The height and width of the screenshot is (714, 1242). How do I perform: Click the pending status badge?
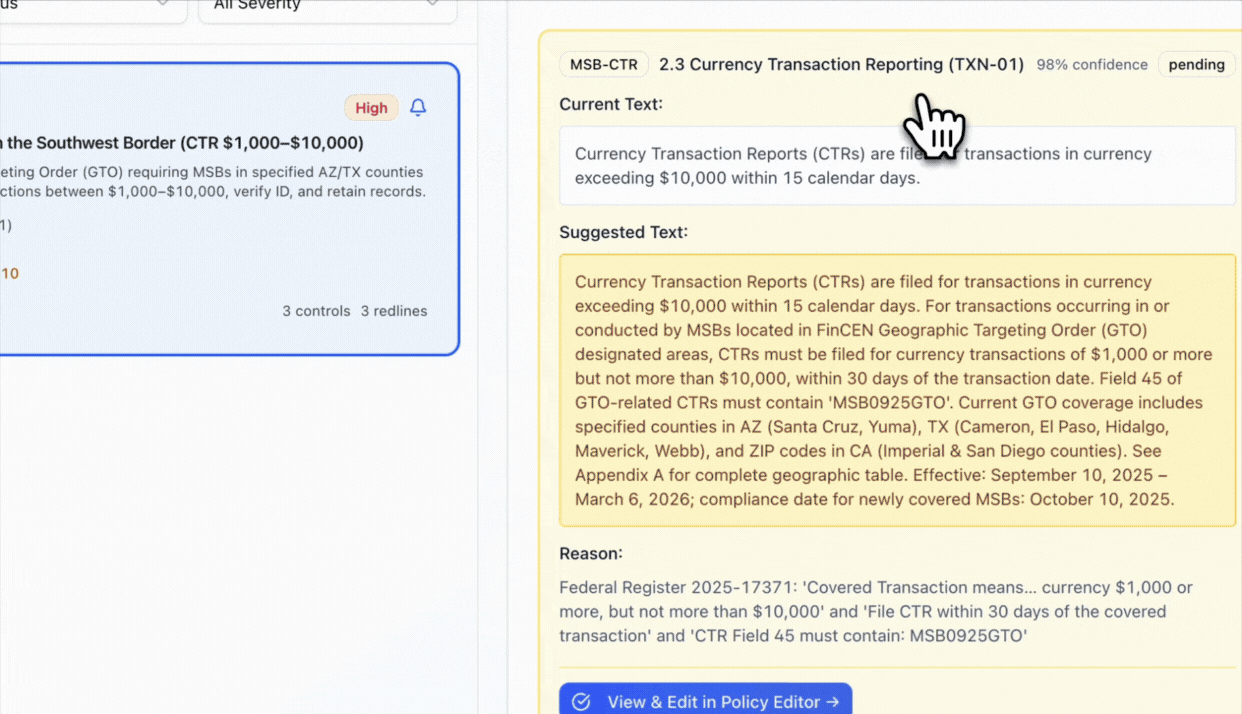(x=1196, y=65)
